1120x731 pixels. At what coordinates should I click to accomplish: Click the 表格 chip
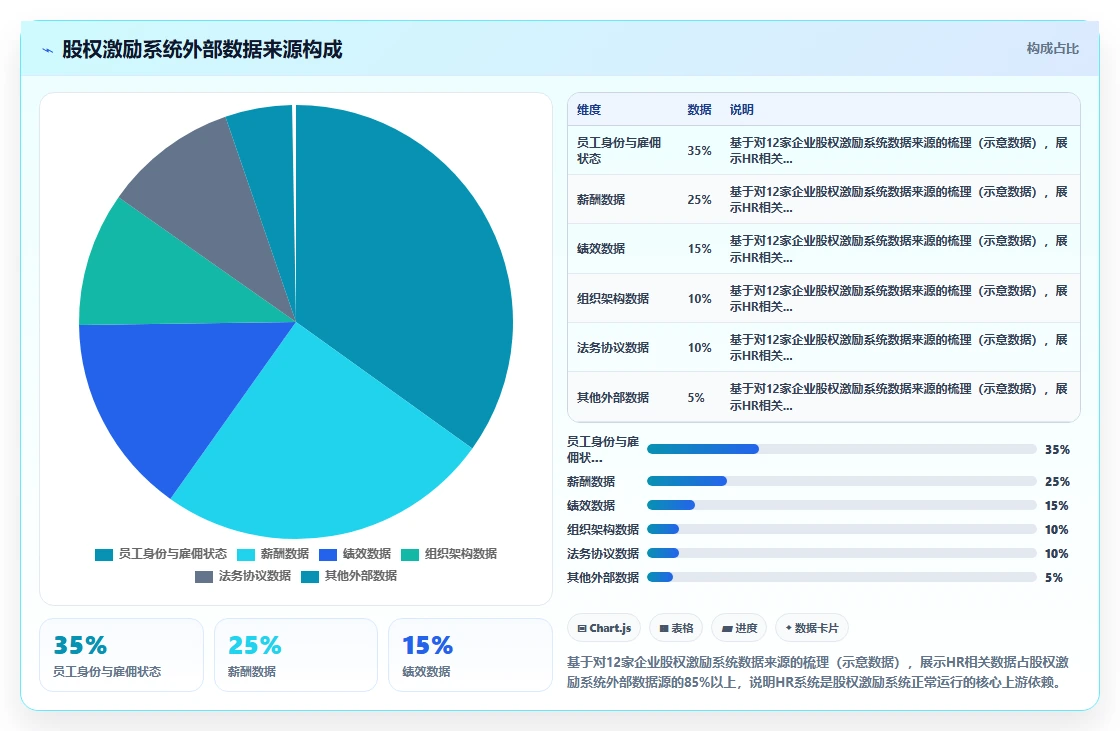[676, 628]
